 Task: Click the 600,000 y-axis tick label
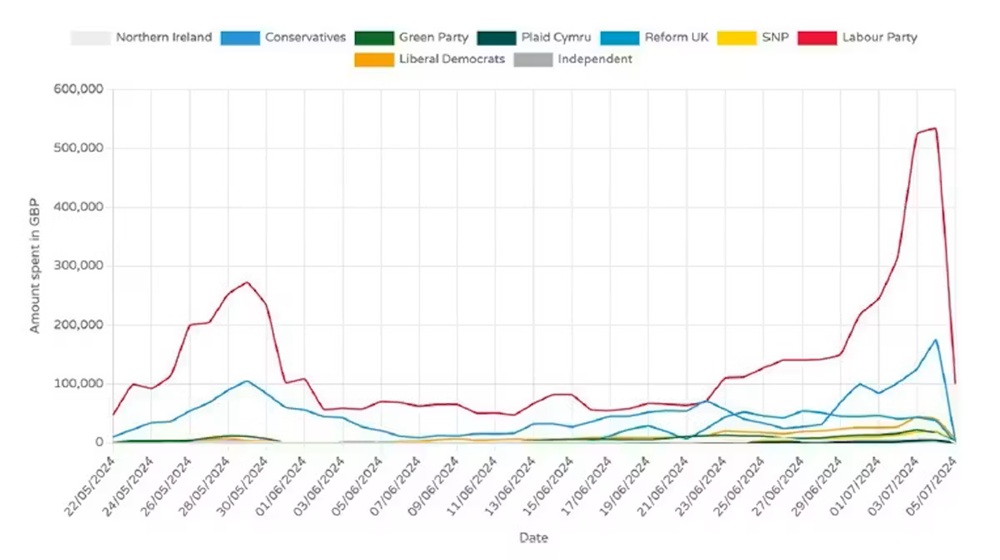point(77,89)
